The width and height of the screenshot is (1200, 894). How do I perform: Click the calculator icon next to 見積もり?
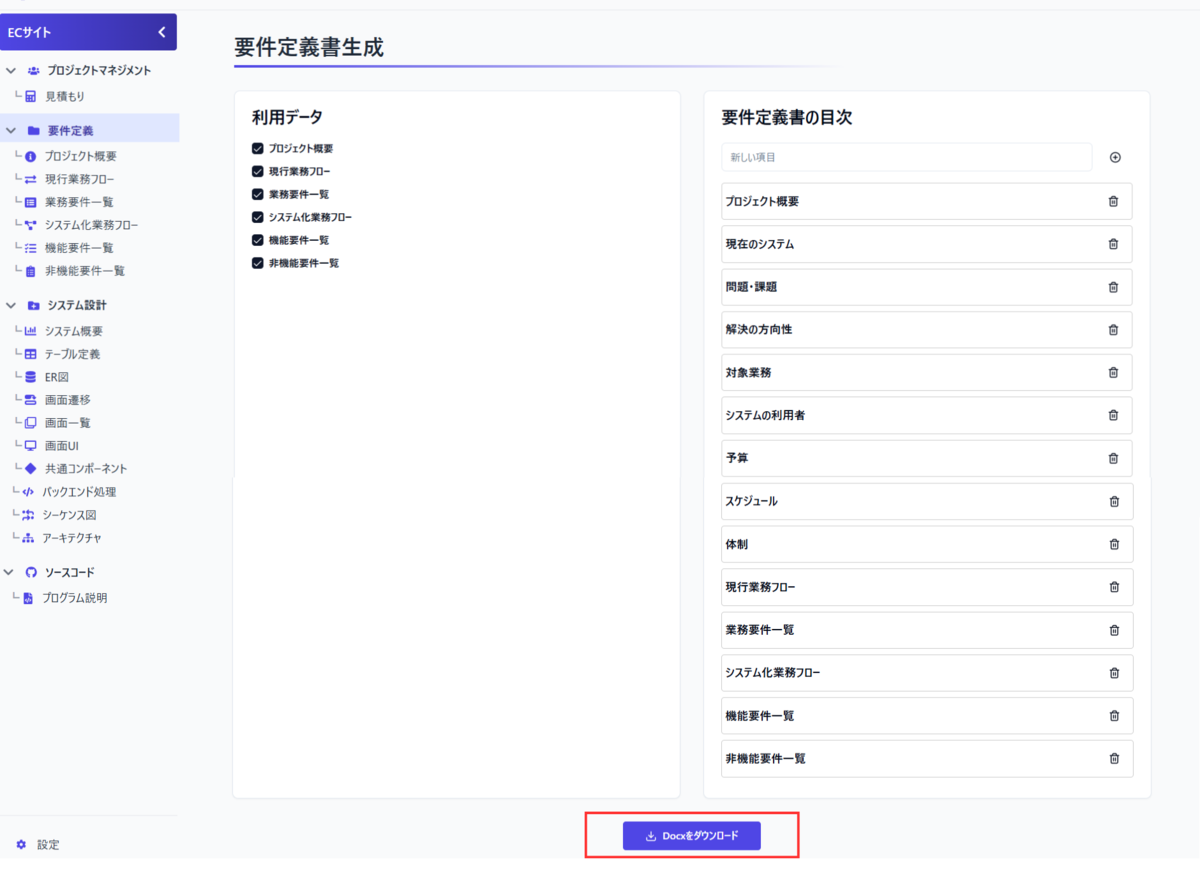(31, 97)
